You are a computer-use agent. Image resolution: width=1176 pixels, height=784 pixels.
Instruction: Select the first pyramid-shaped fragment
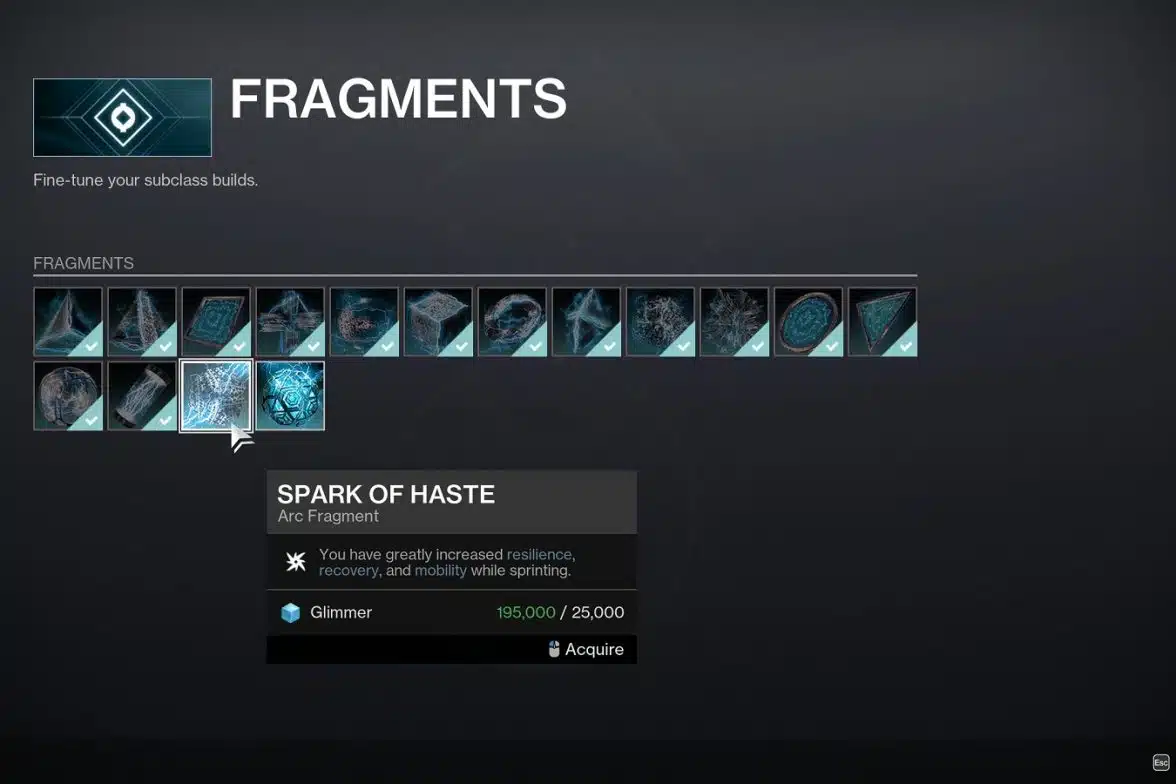click(68, 321)
